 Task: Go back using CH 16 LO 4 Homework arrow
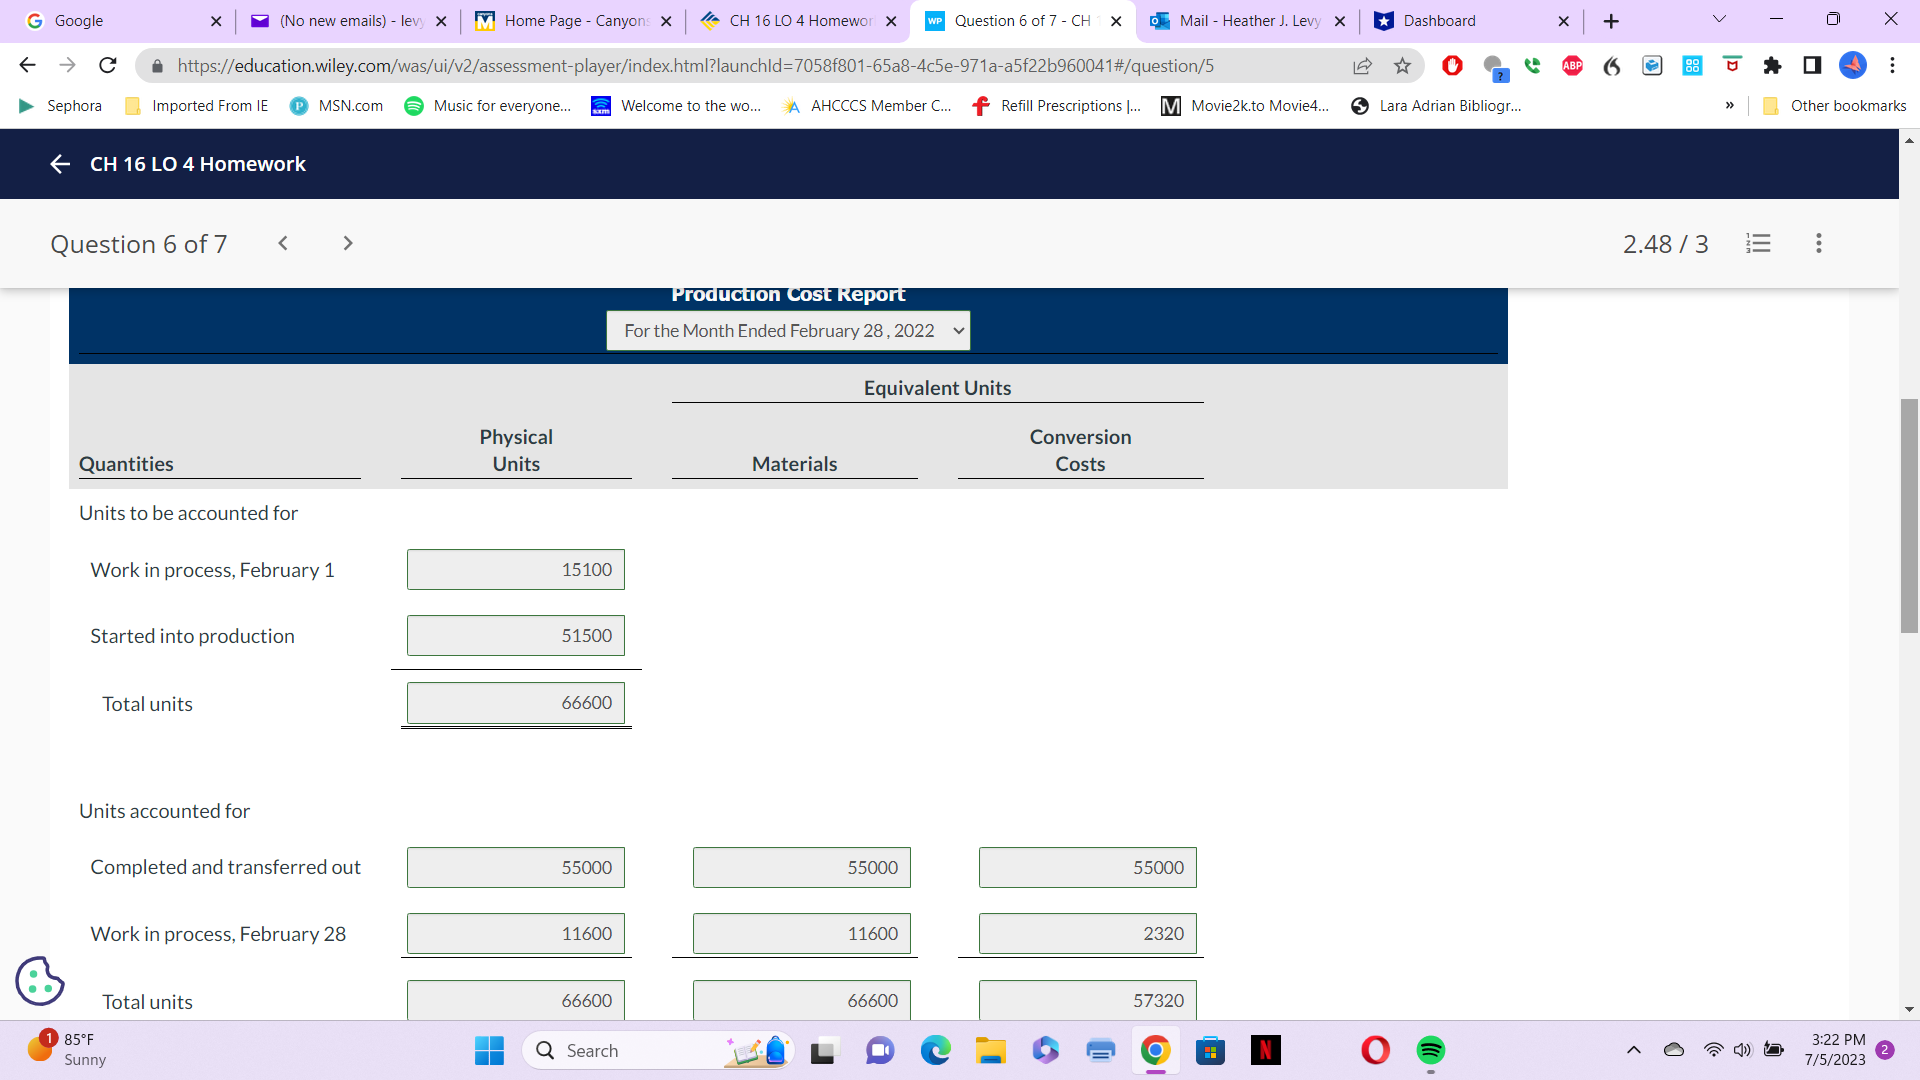pyautogui.click(x=60, y=164)
